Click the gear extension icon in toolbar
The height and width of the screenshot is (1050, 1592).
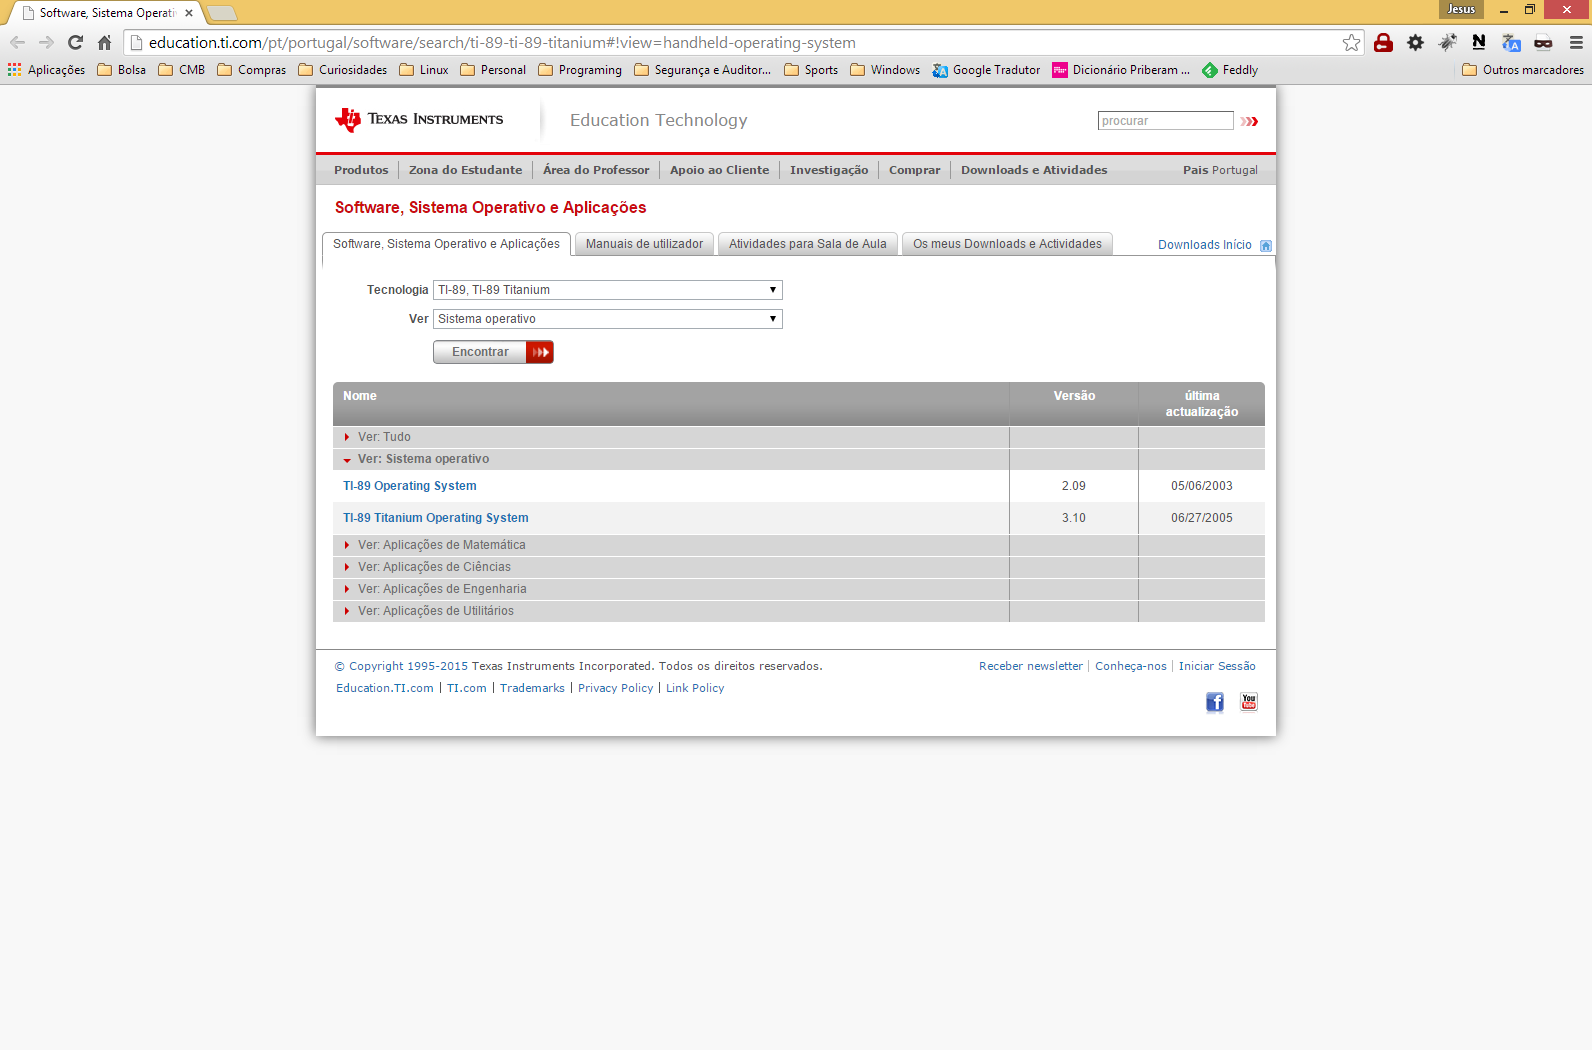1416,42
